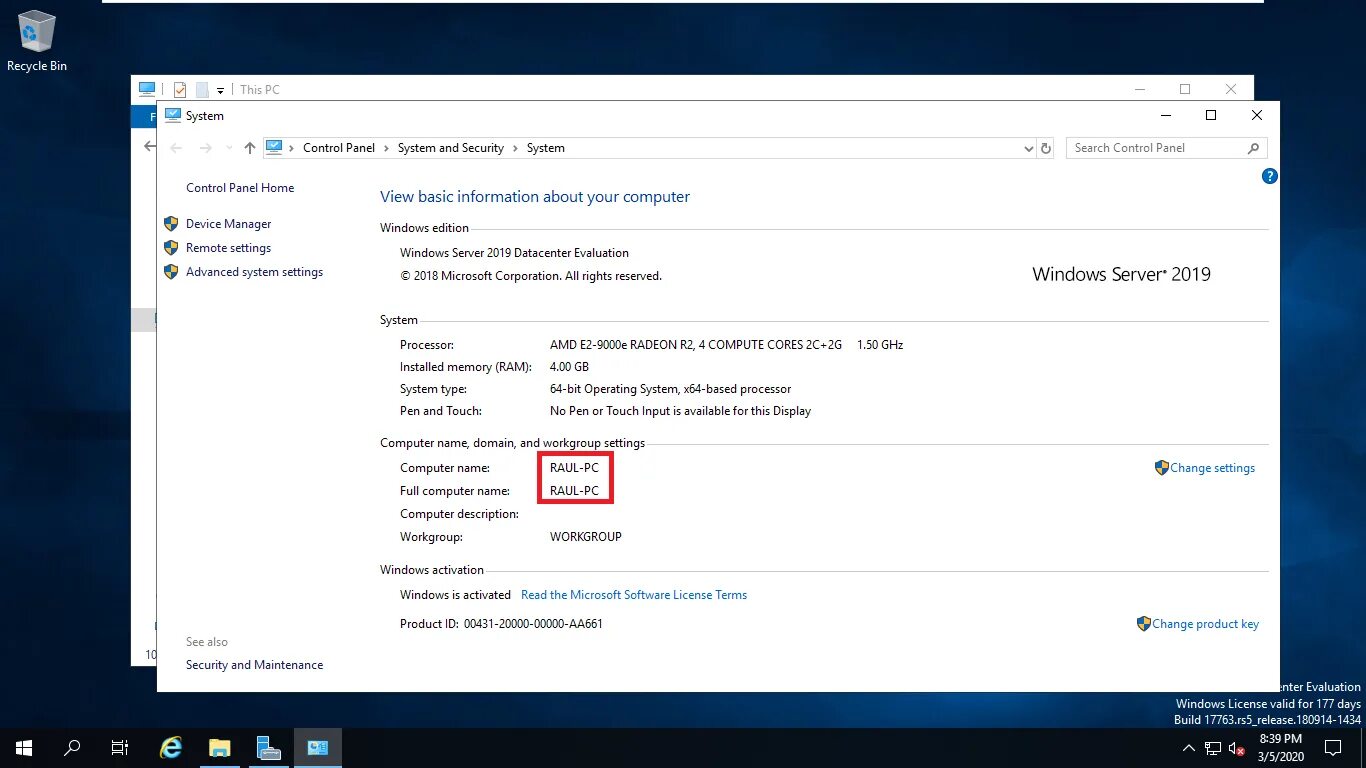Click the System and Security breadcrumb
This screenshot has width=1366, height=768.
451,148
